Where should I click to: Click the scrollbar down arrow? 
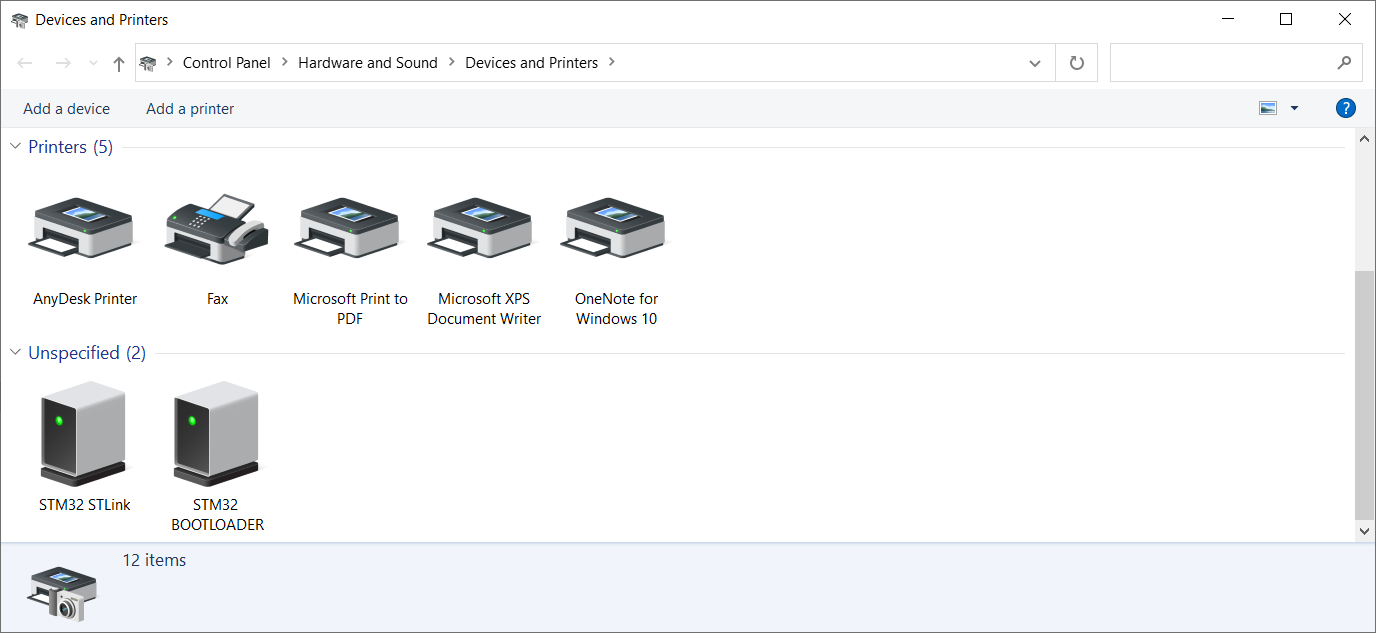click(1365, 532)
